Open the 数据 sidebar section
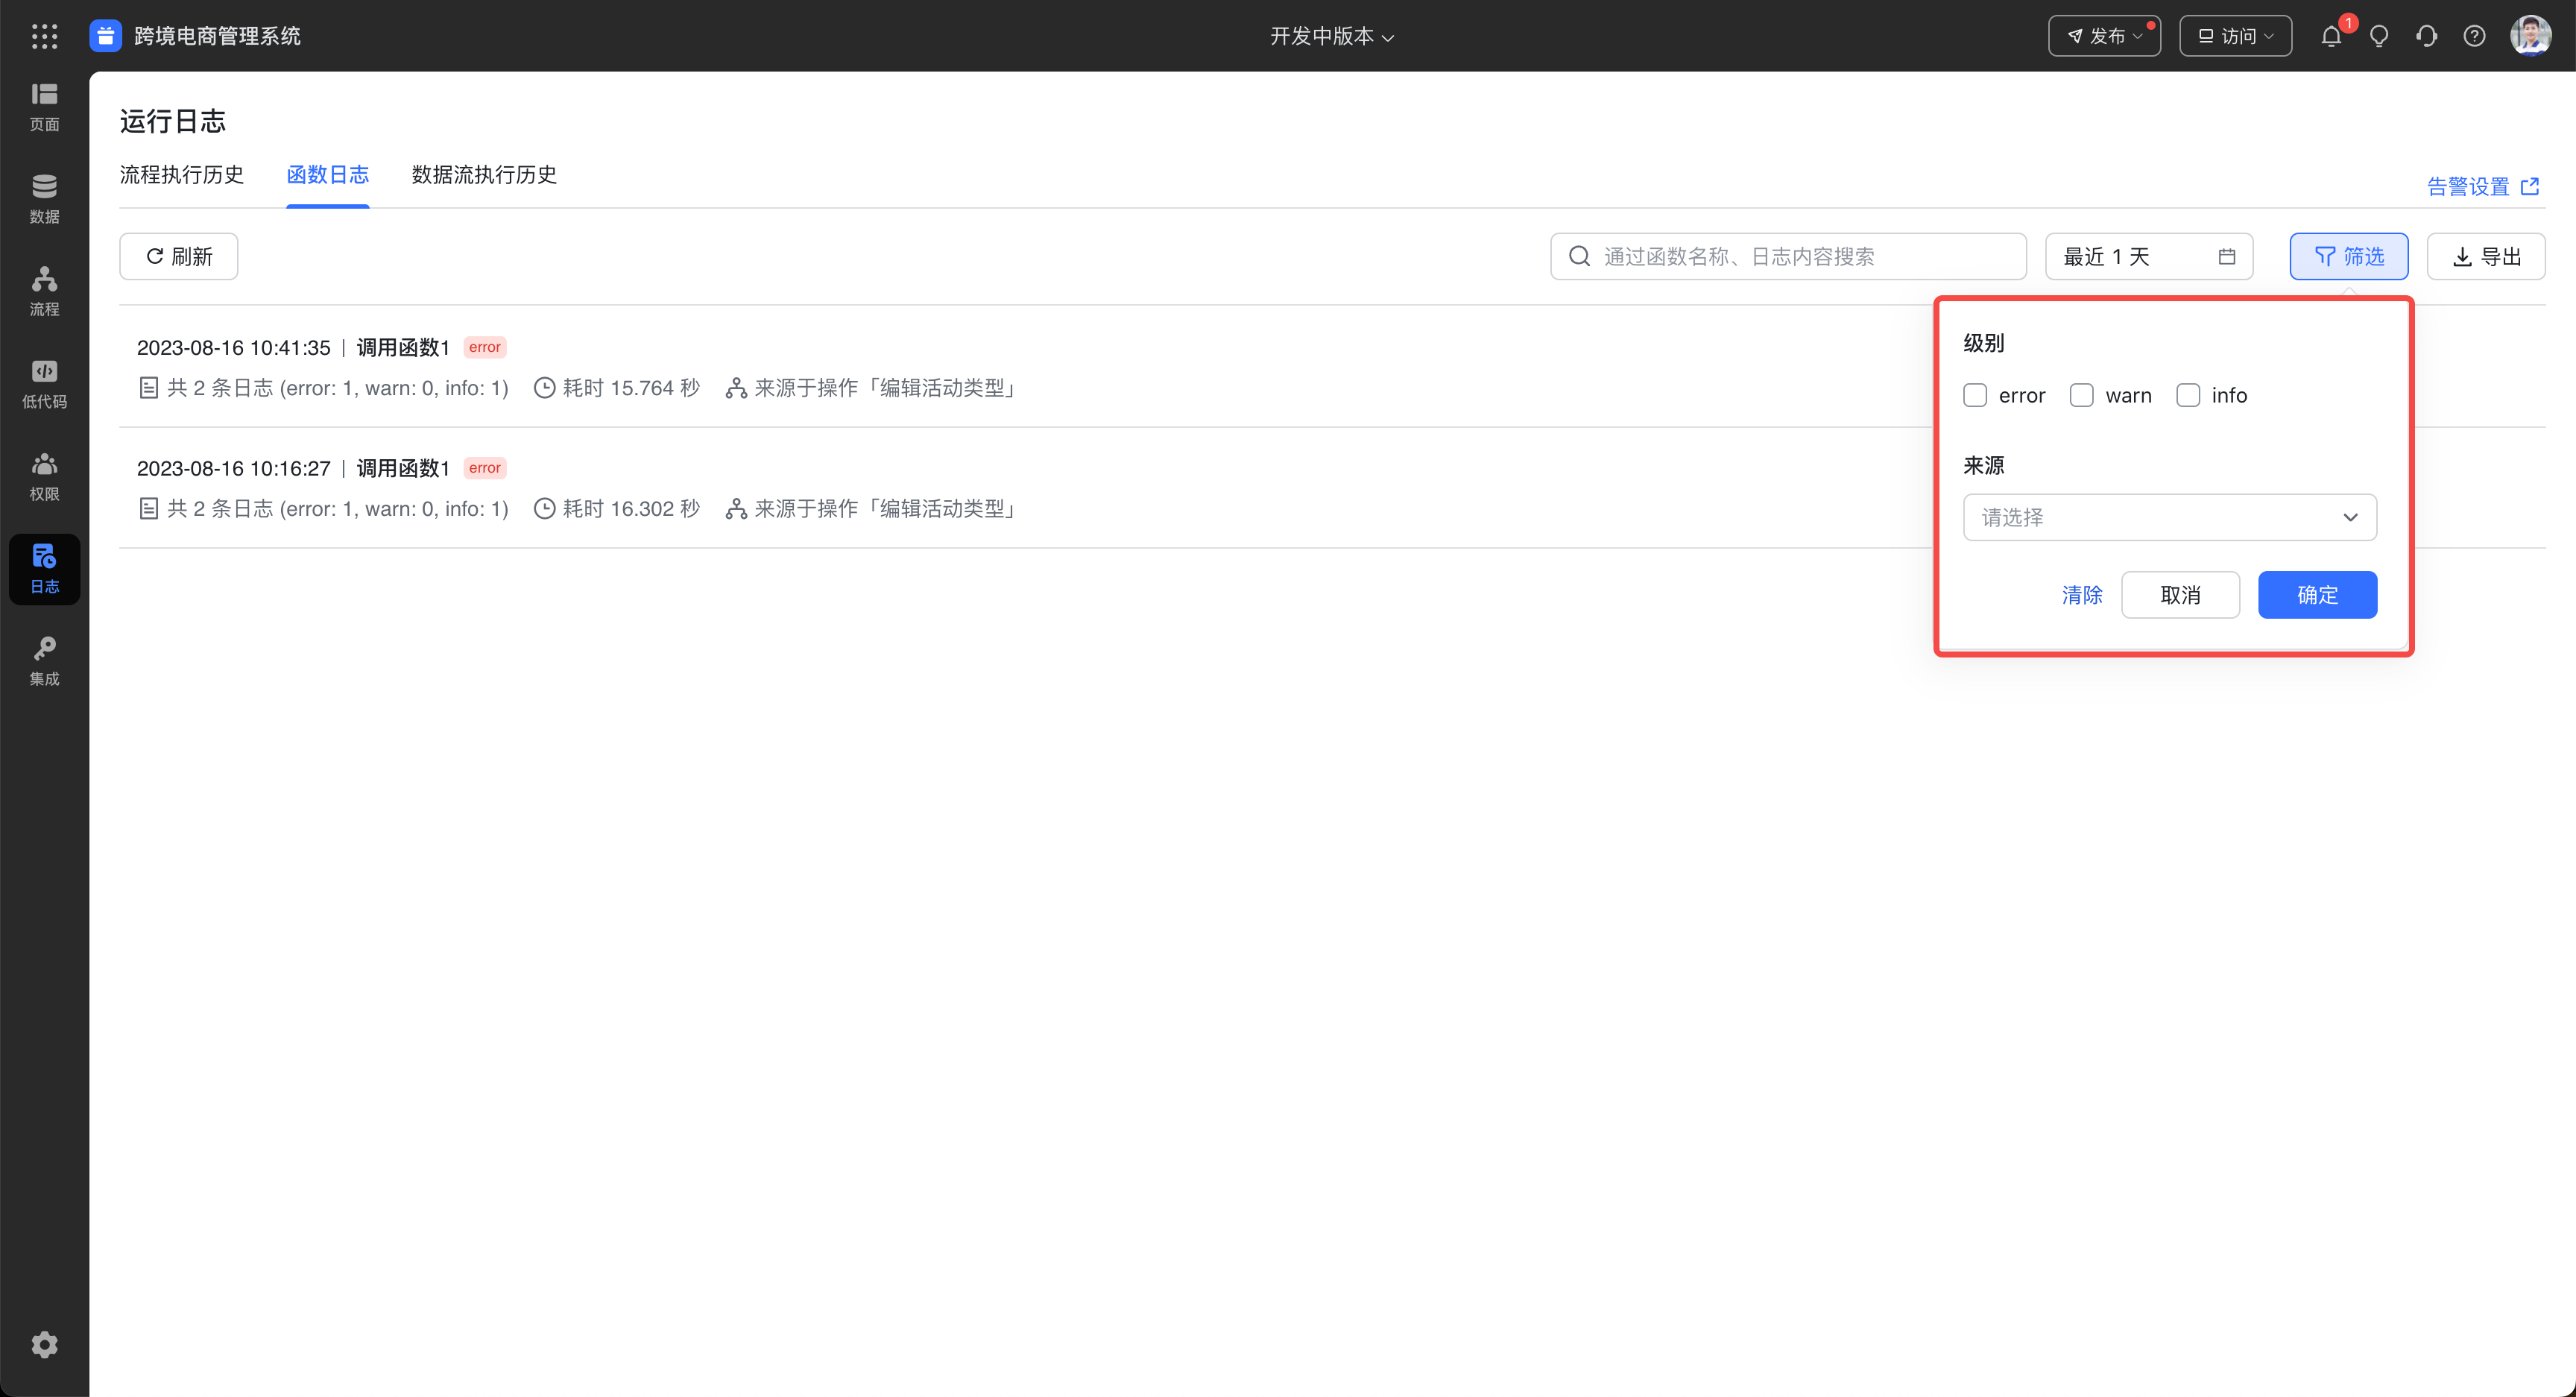Screen dimensions: 2576x1397 tap(44, 199)
